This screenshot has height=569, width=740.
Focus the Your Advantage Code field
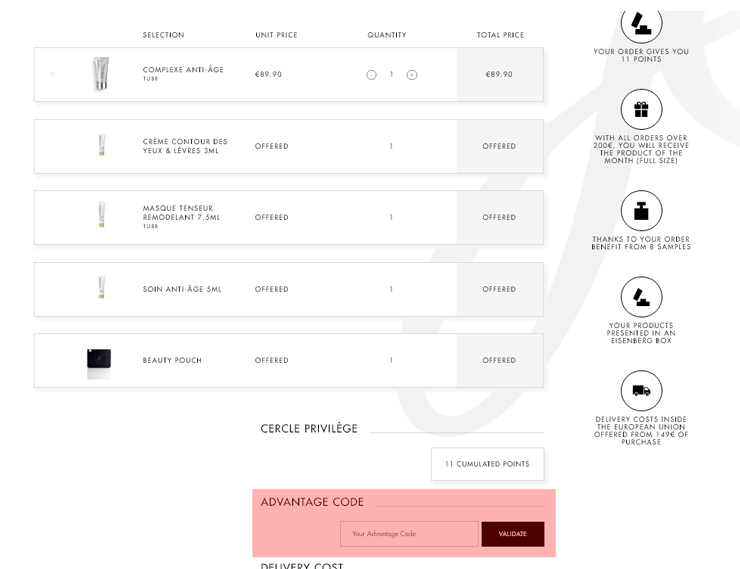[x=409, y=534]
